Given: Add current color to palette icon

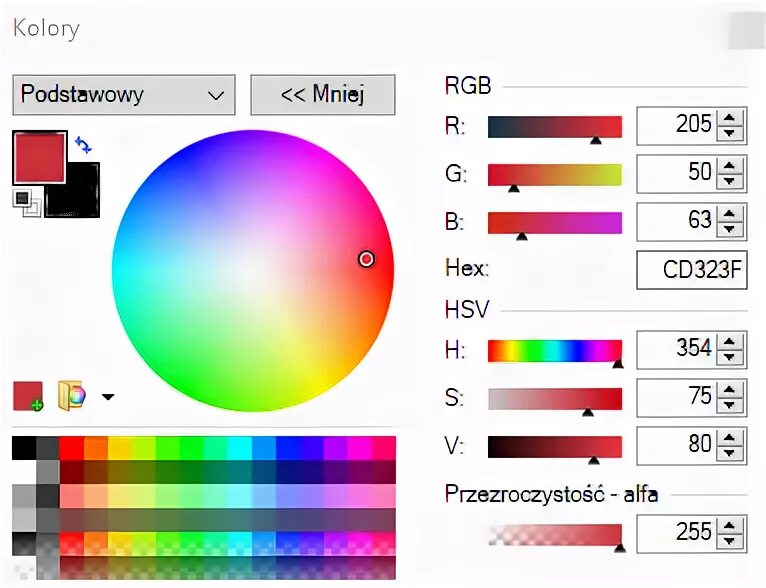Looking at the screenshot, I should 28,396.
